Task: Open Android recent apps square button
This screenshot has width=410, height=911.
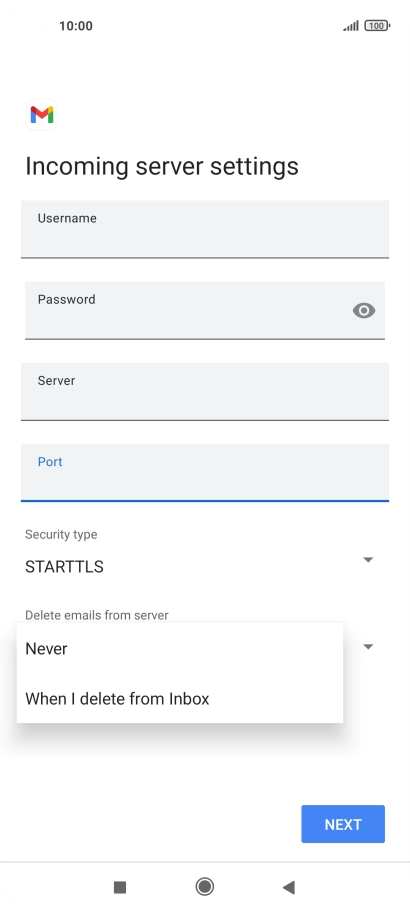Action: coord(120,887)
